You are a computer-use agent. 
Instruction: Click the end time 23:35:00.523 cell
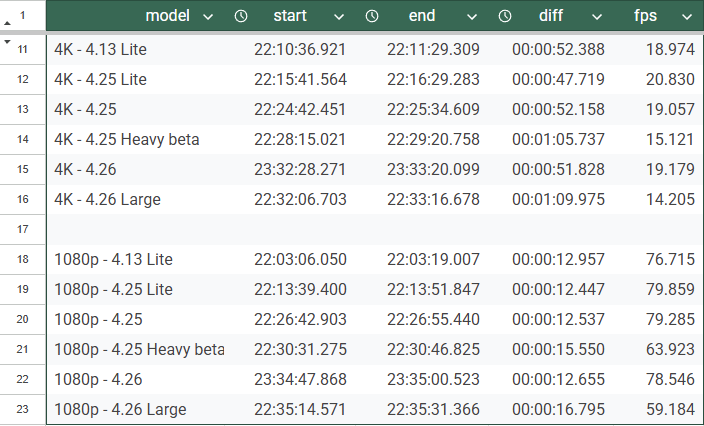[x=433, y=380]
